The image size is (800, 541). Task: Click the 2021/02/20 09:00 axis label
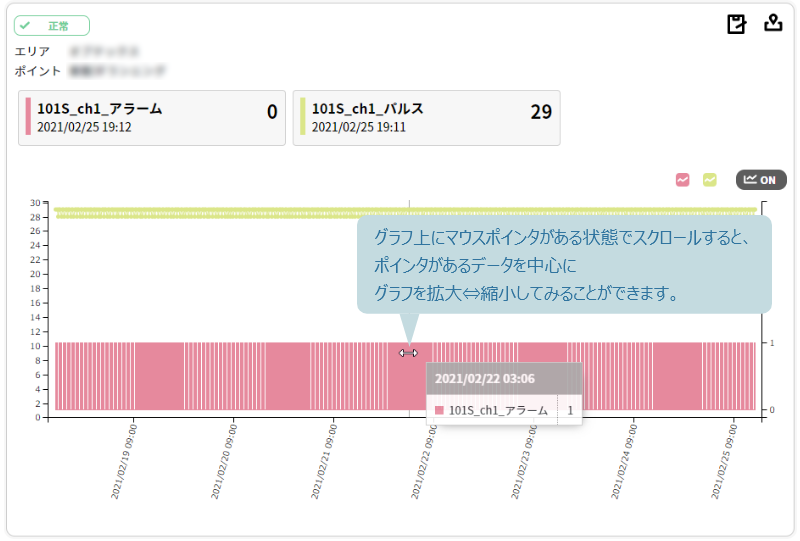pyautogui.click(x=224, y=462)
